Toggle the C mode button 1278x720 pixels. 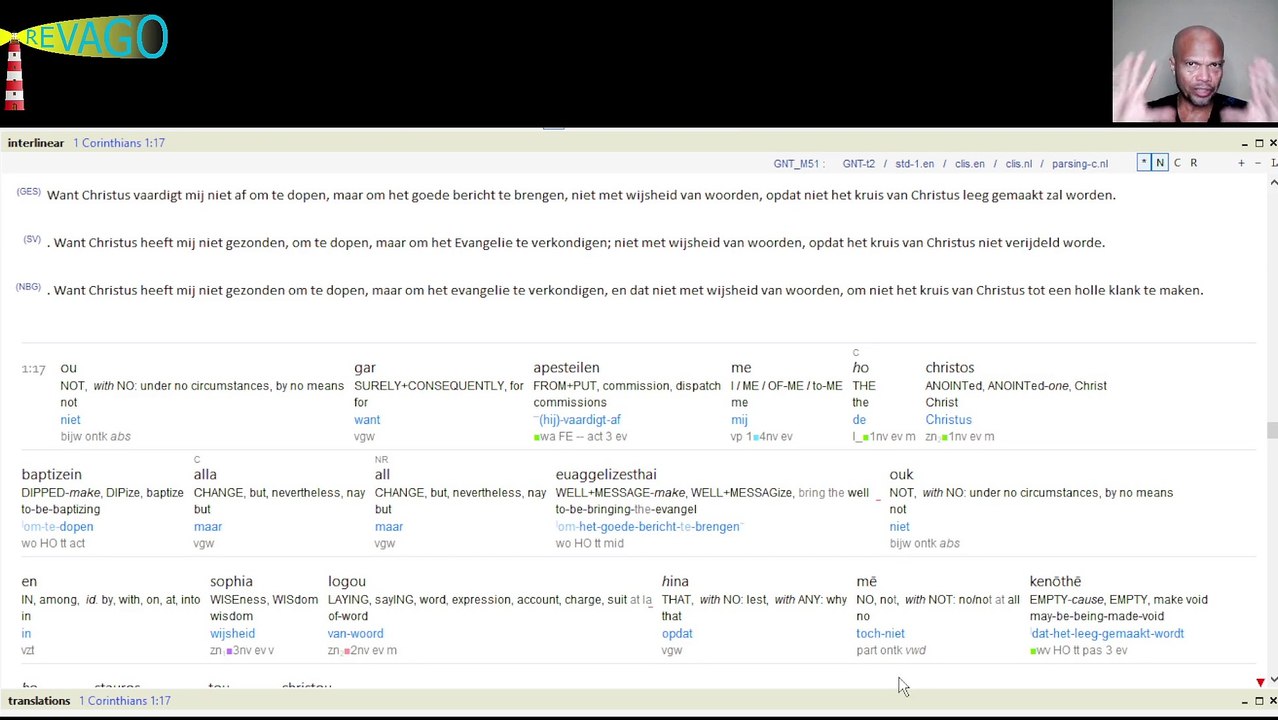coord(1177,163)
